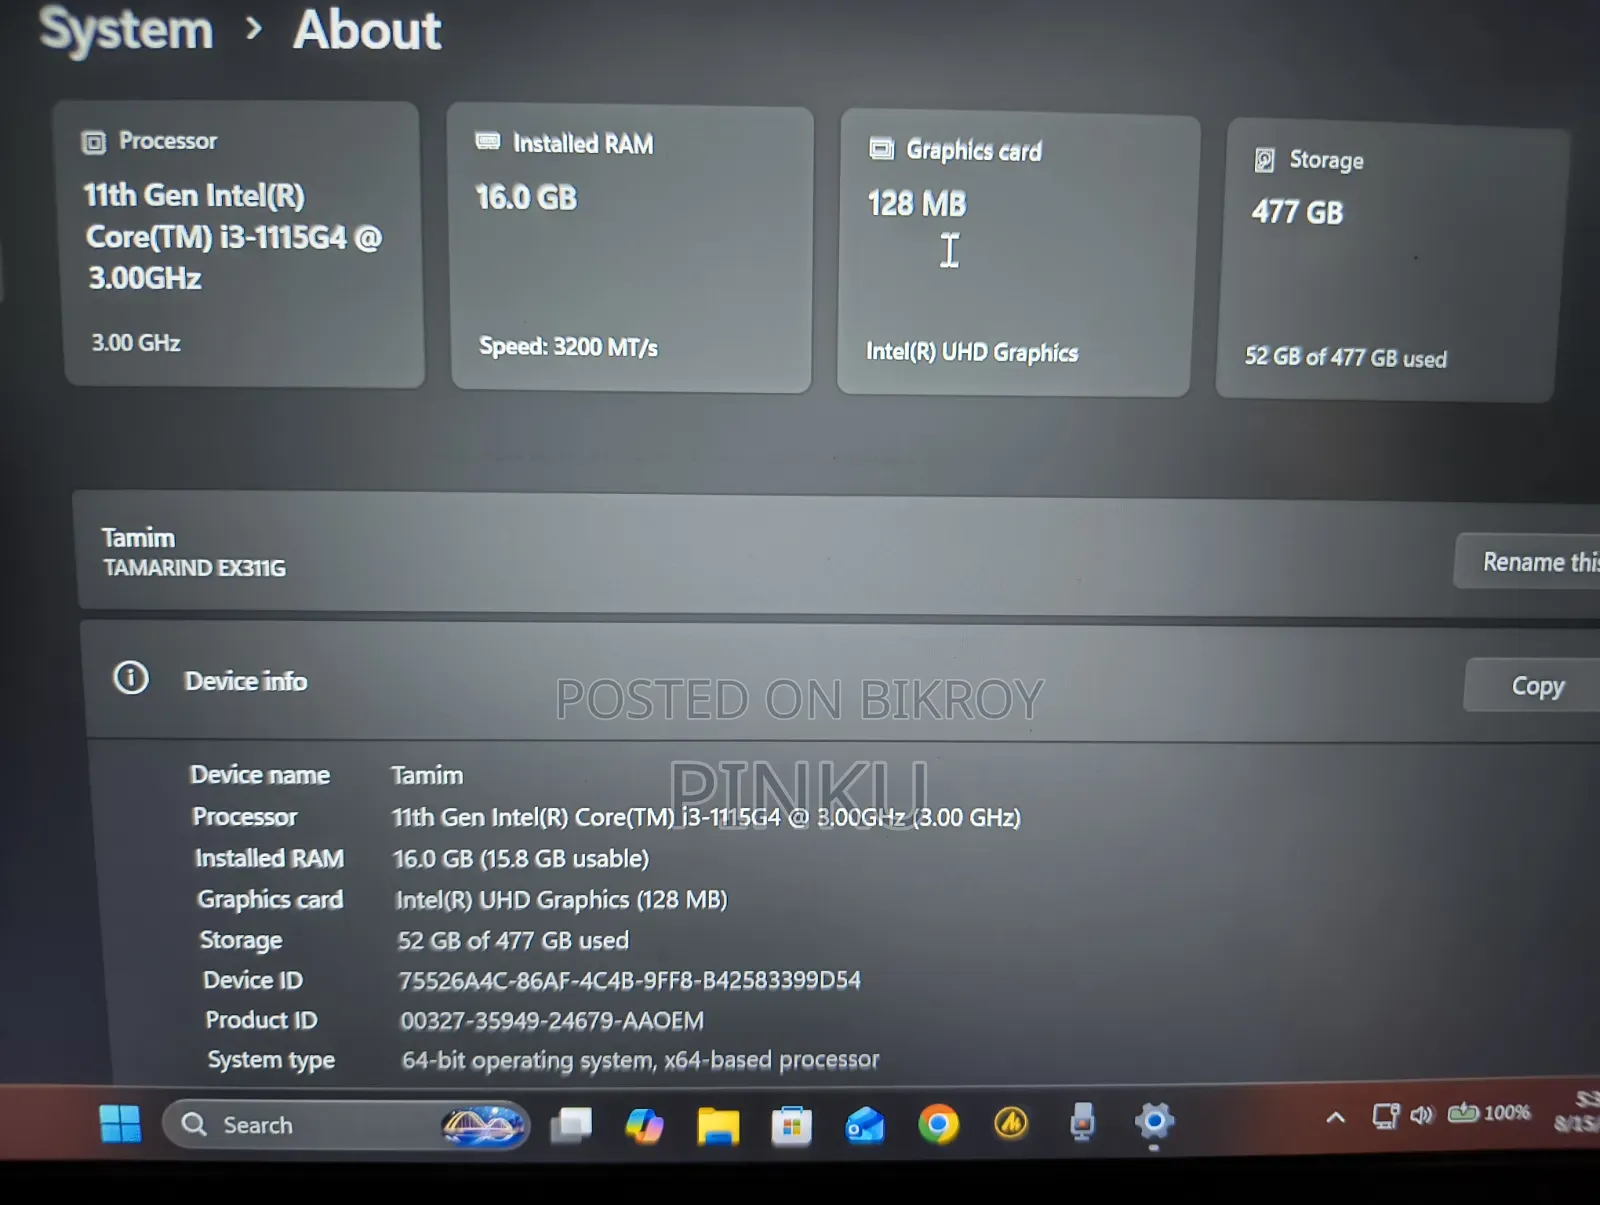
Task: Select the Installed RAM card
Action: coord(630,248)
